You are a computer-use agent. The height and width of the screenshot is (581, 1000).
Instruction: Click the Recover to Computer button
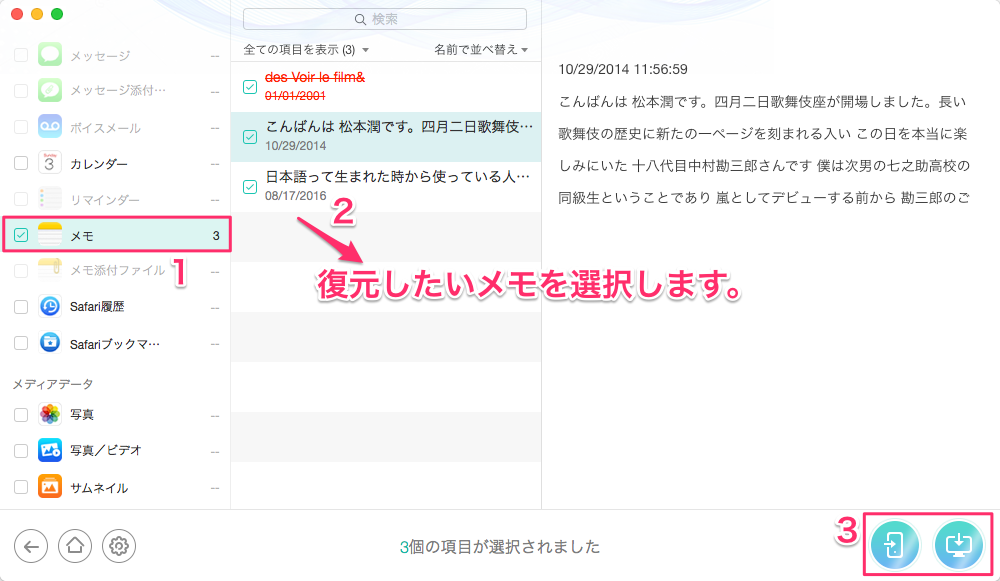959,545
